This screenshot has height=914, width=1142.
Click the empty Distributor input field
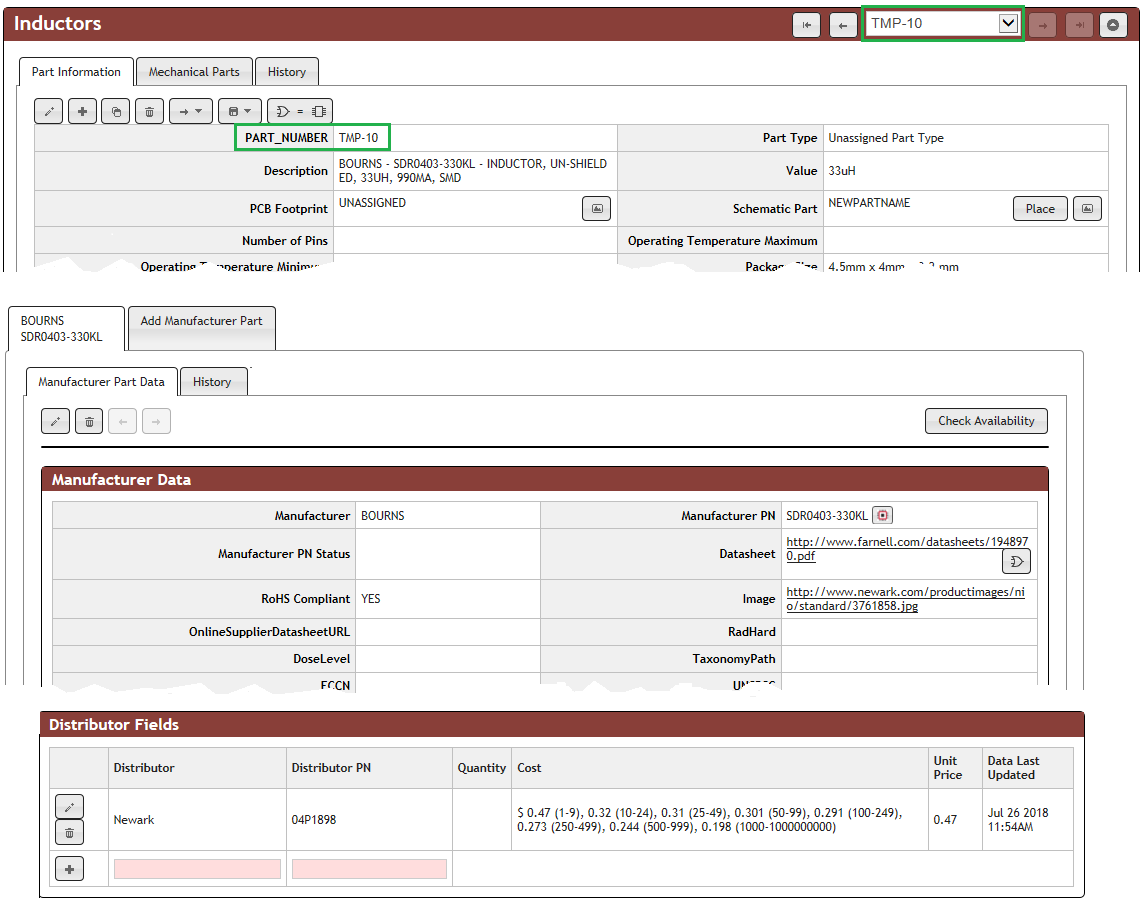tap(197, 869)
